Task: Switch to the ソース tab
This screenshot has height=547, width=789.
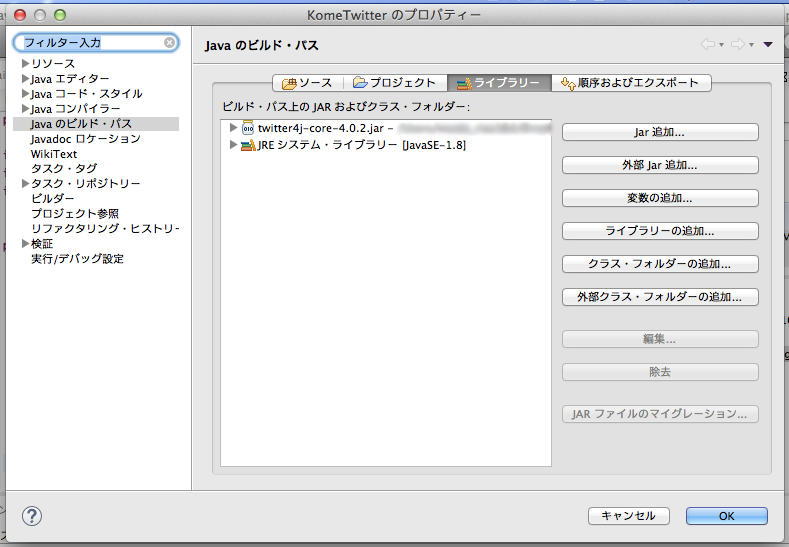Action: pos(307,83)
